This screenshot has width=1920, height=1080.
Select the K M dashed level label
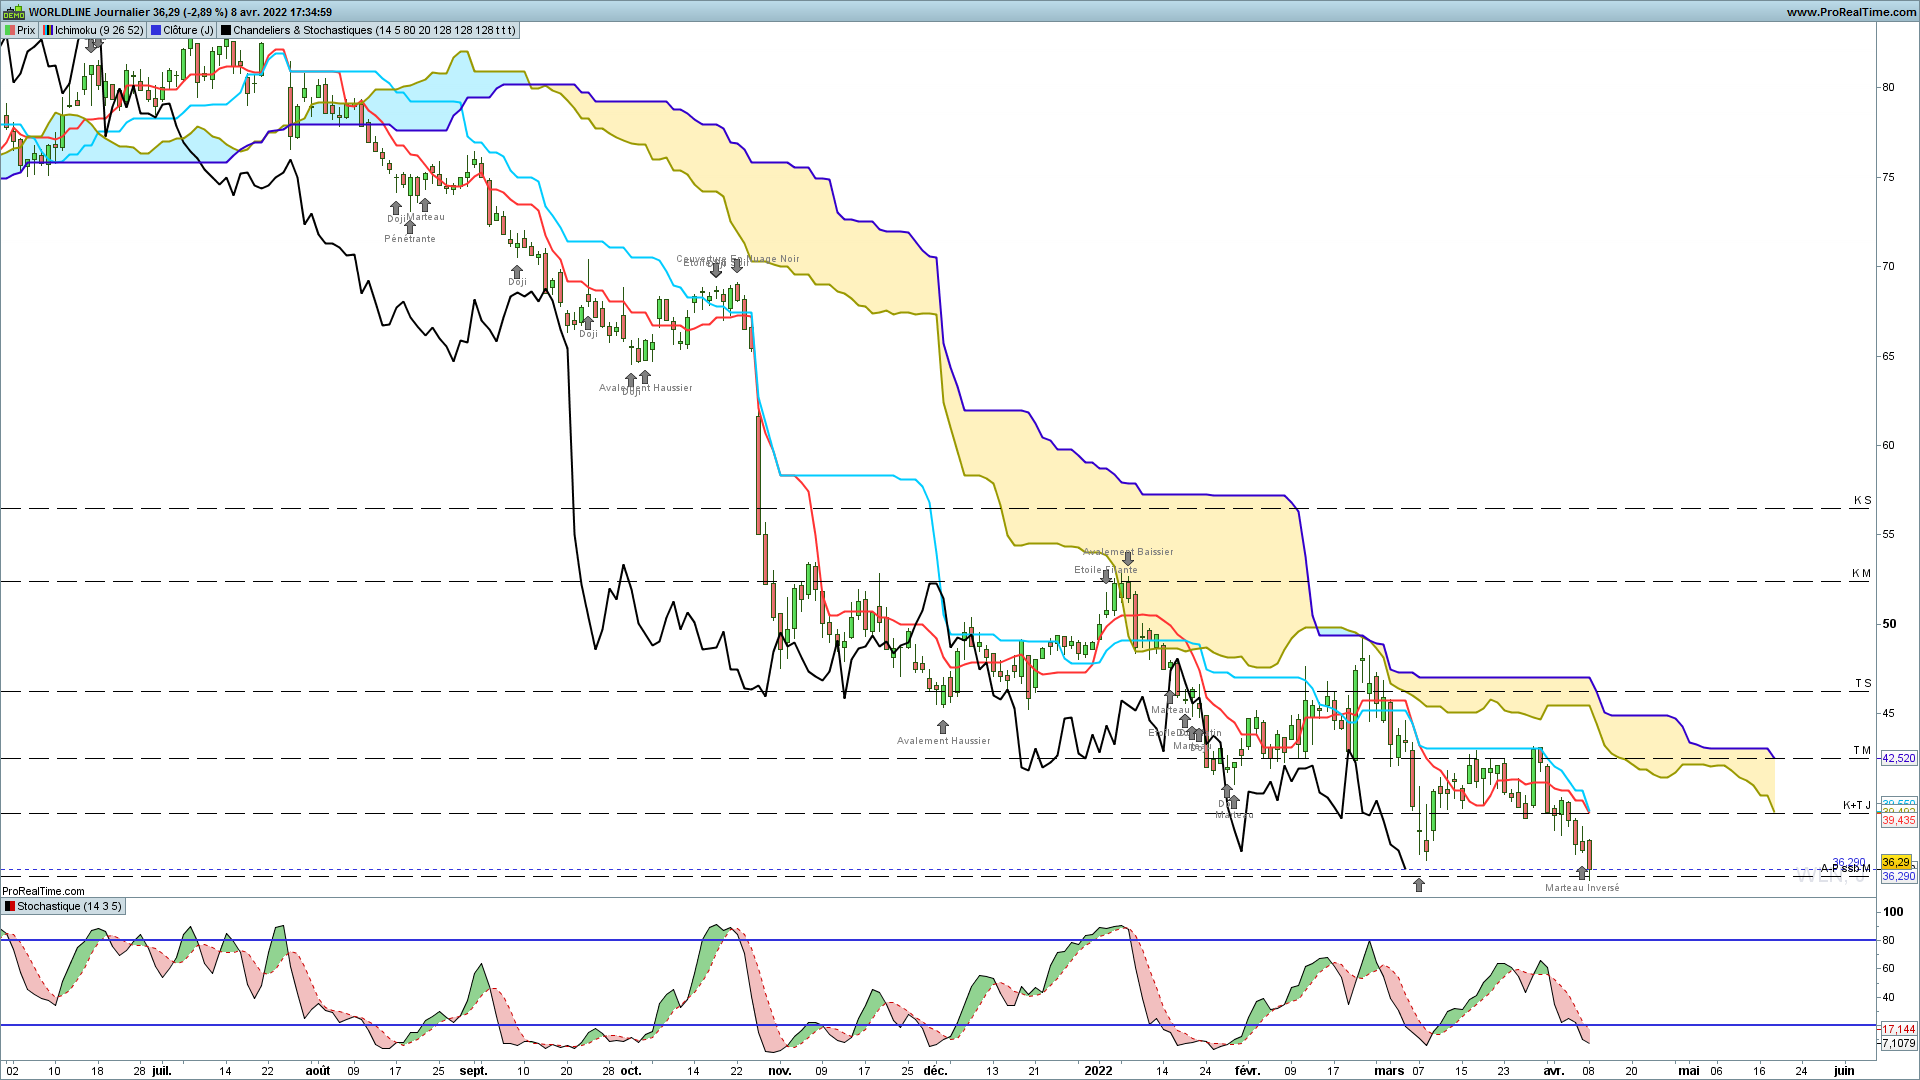(x=1861, y=573)
